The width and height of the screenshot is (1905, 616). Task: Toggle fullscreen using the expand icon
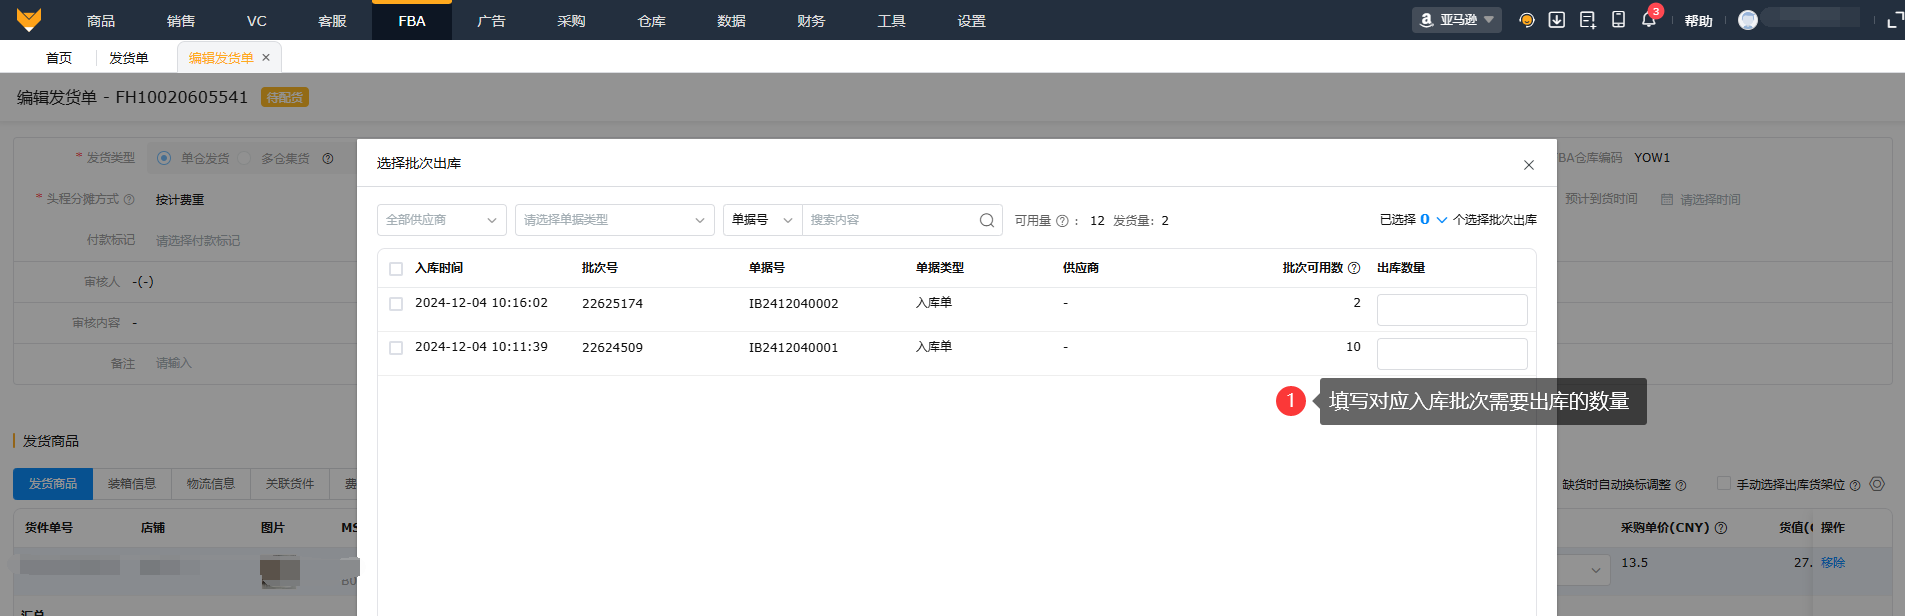(1893, 21)
